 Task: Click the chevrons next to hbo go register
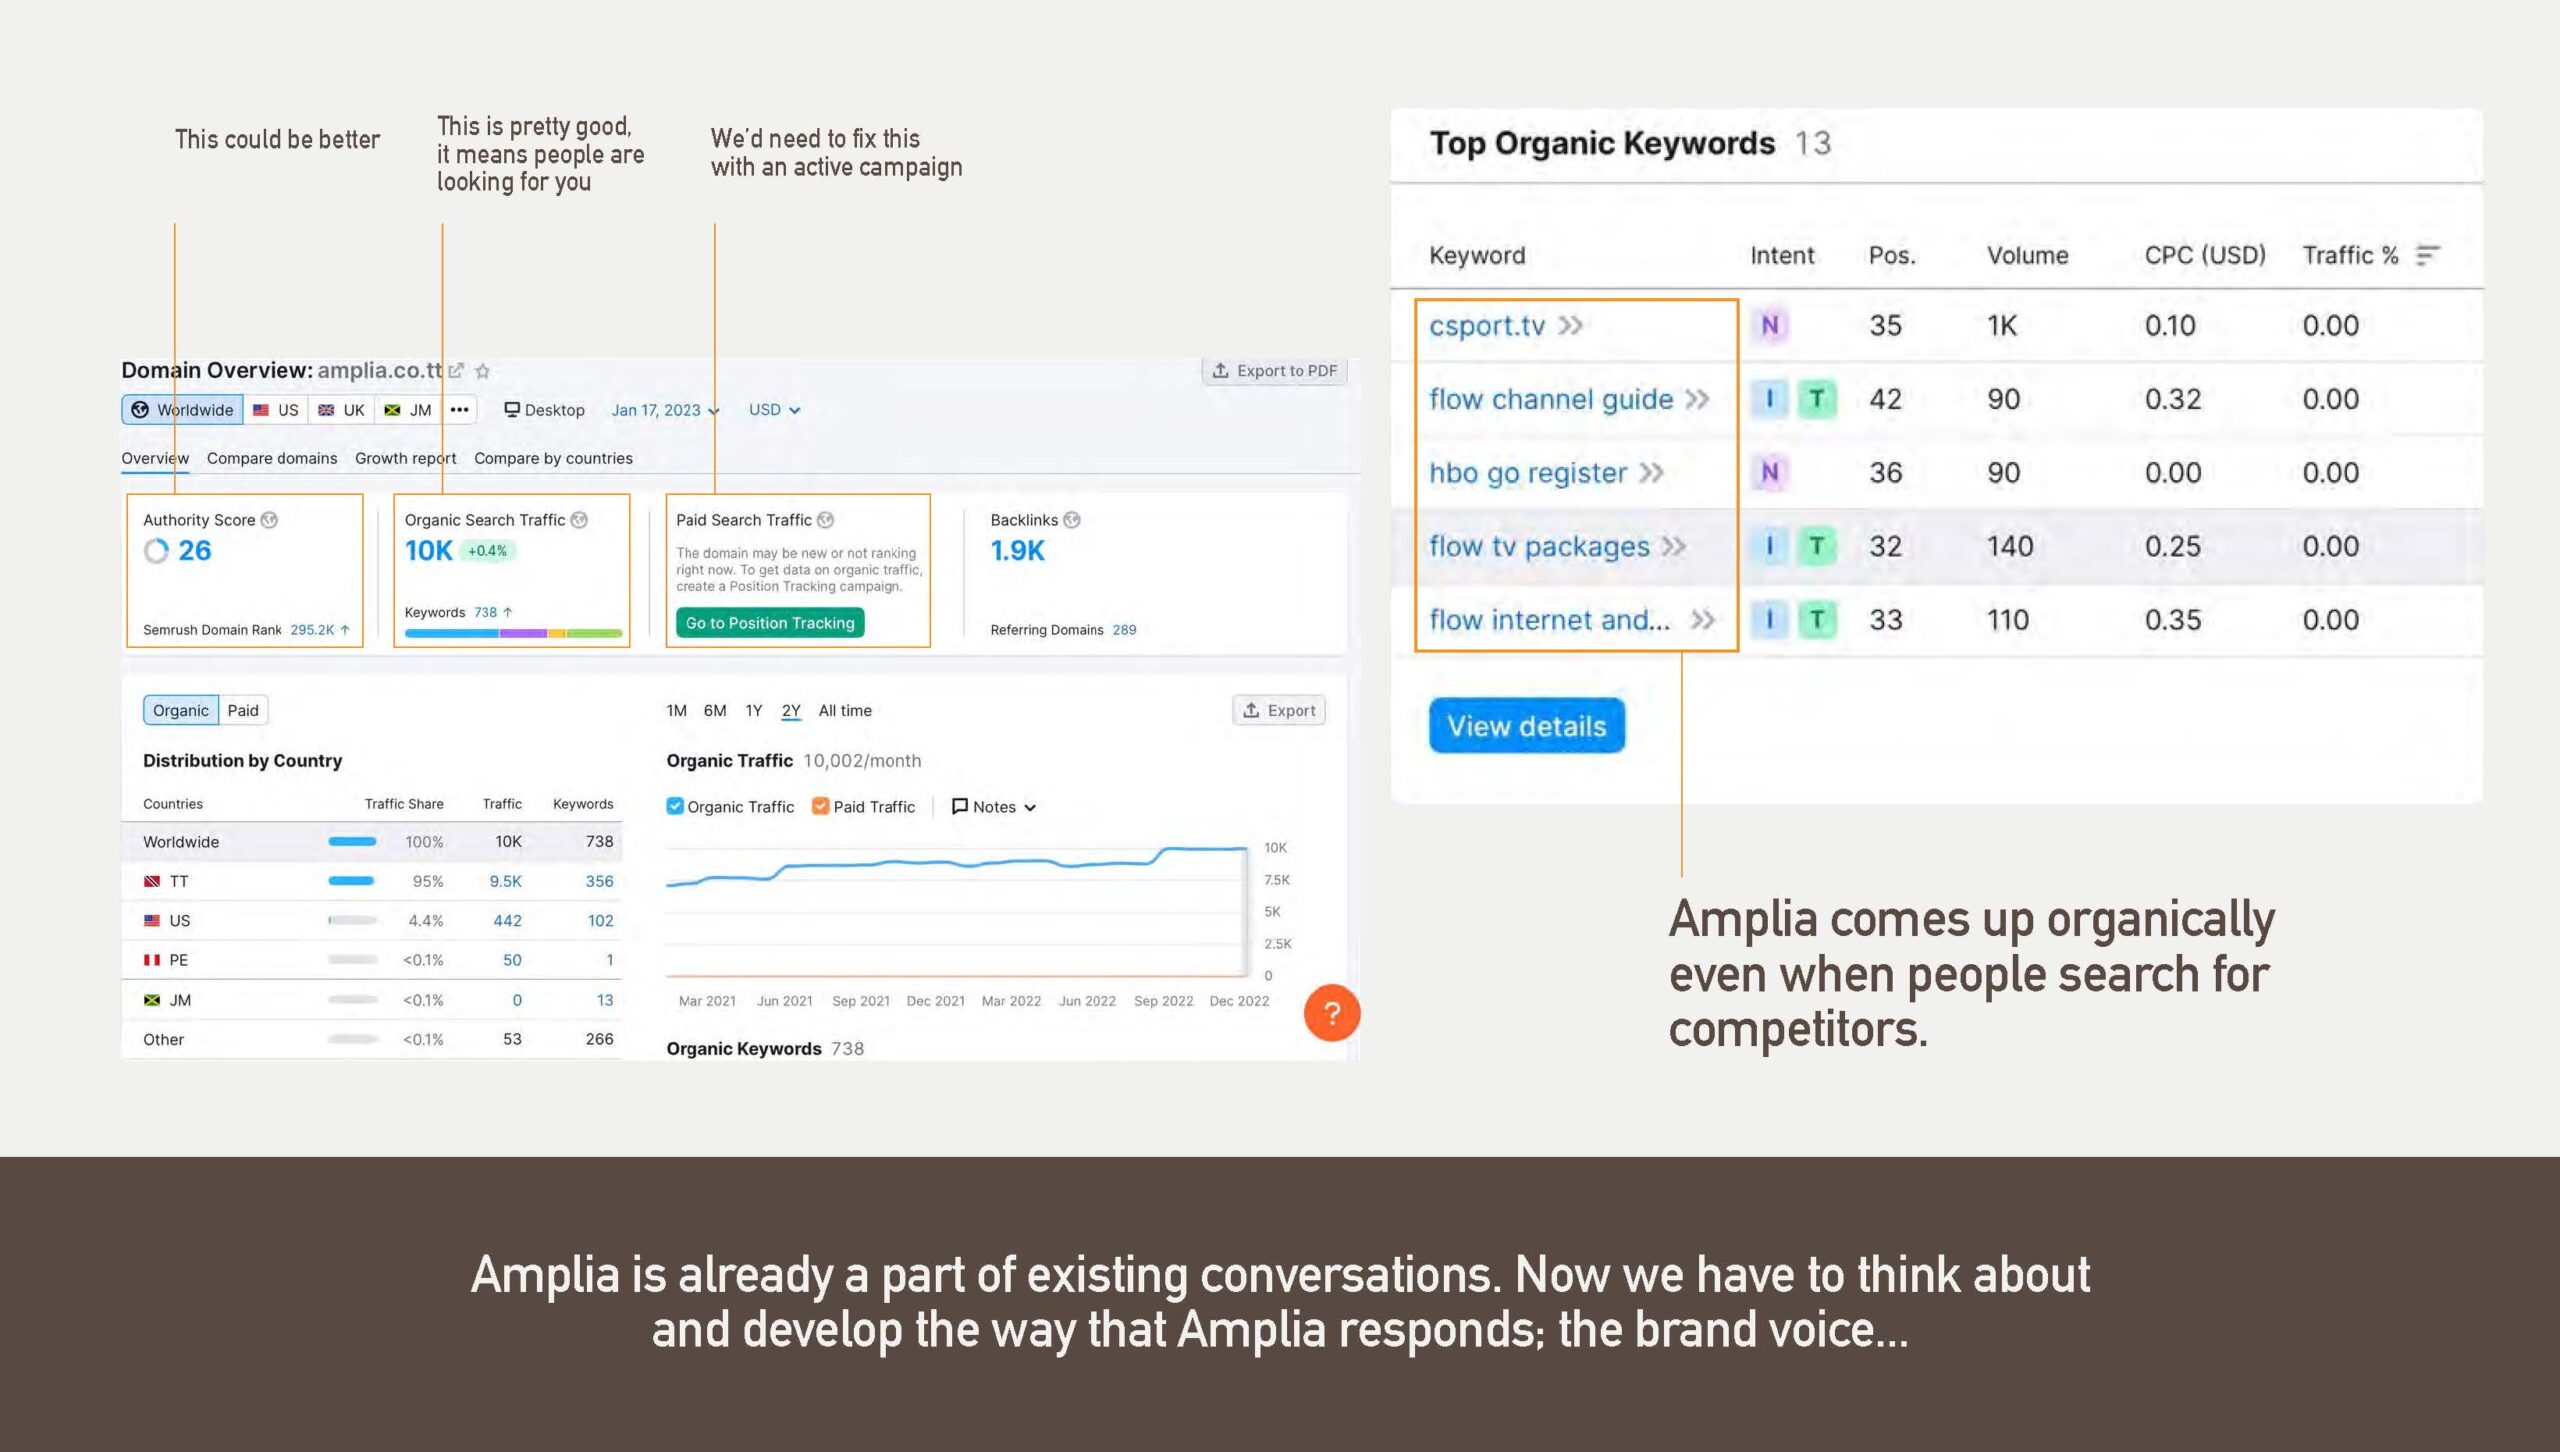(1651, 472)
